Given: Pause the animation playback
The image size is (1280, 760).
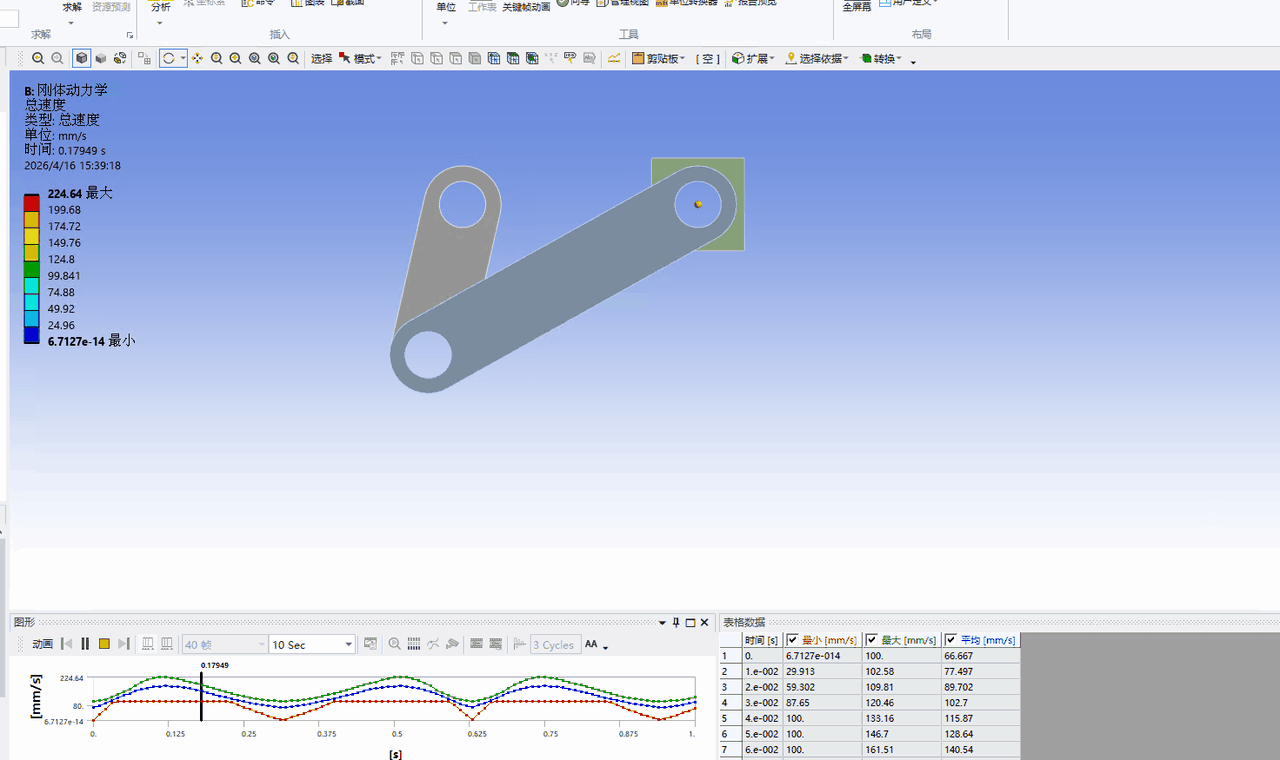Looking at the screenshot, I should point(85,644).
